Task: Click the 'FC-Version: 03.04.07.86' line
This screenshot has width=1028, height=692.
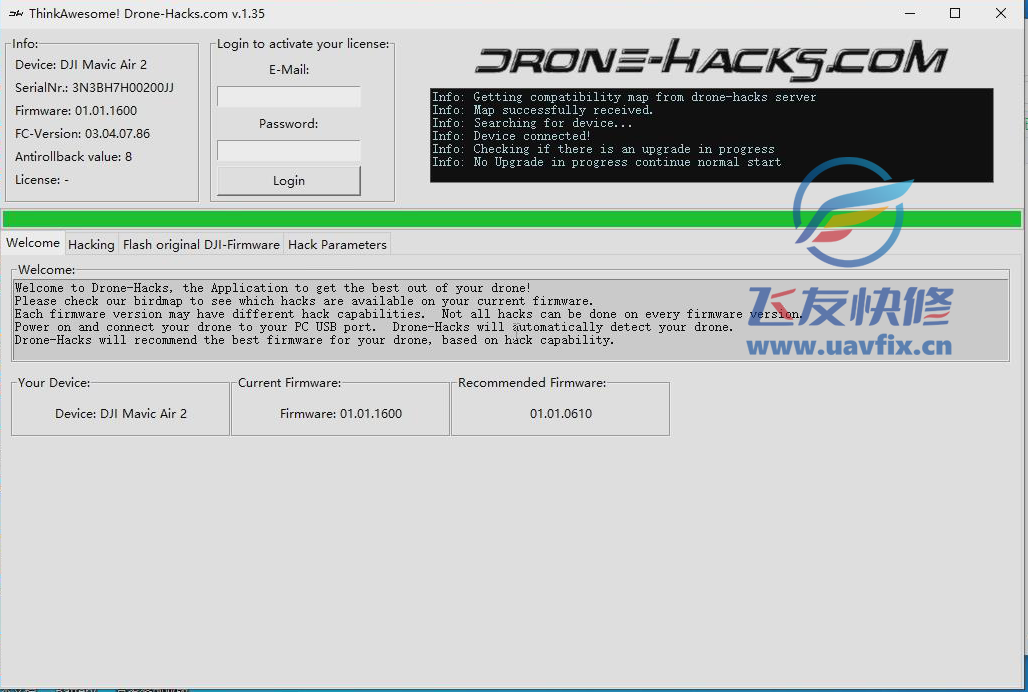Action: point(83,134)
